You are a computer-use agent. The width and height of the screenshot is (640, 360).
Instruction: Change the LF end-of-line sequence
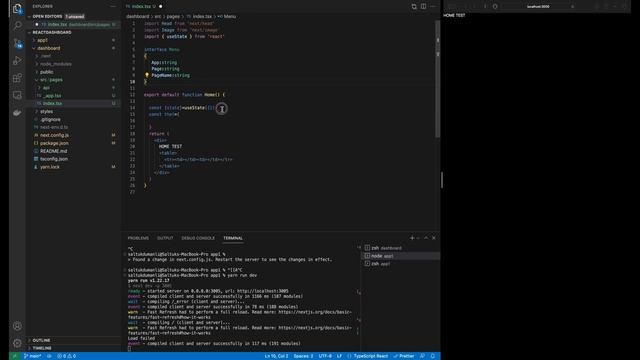pos(339,356)
